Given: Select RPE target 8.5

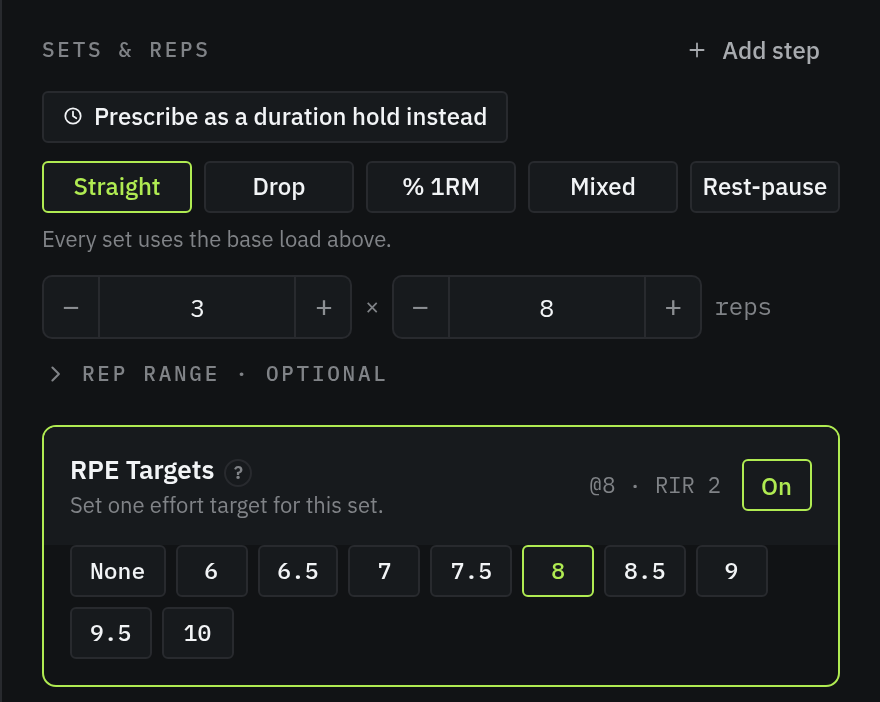Looking at the screenshot, I should click(645, 571).
